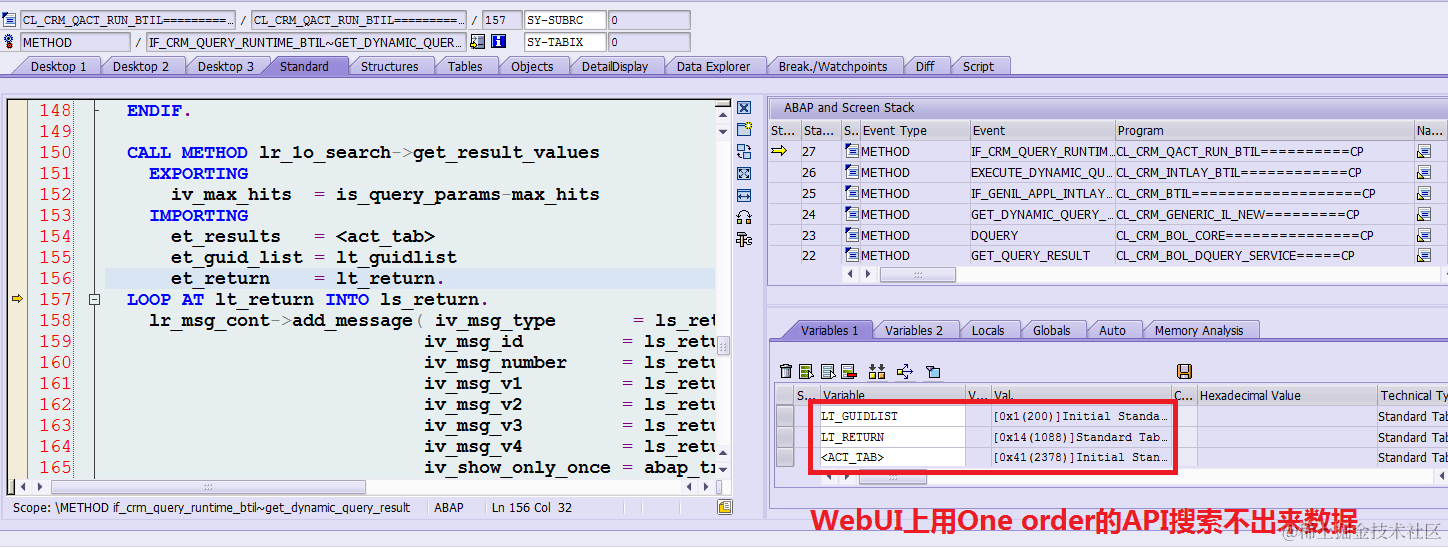
Task: Click the Event Type column header
Action: tap(915, 131)
